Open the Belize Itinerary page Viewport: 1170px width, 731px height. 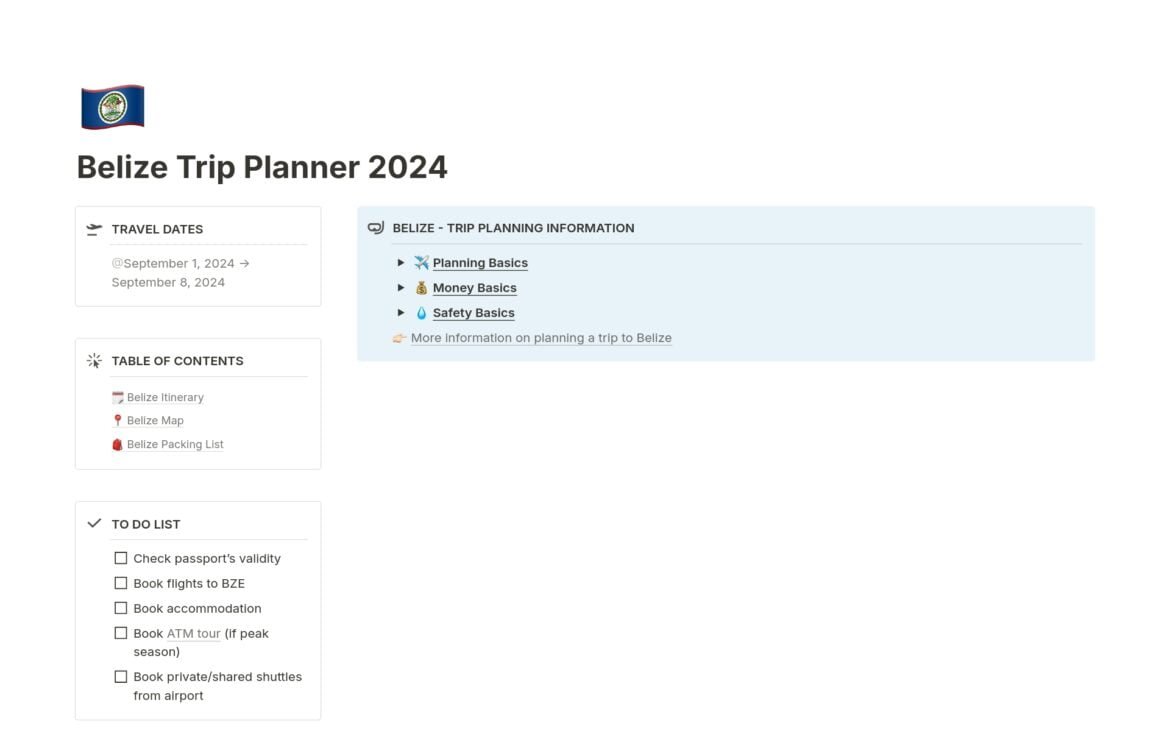(165, 397)
